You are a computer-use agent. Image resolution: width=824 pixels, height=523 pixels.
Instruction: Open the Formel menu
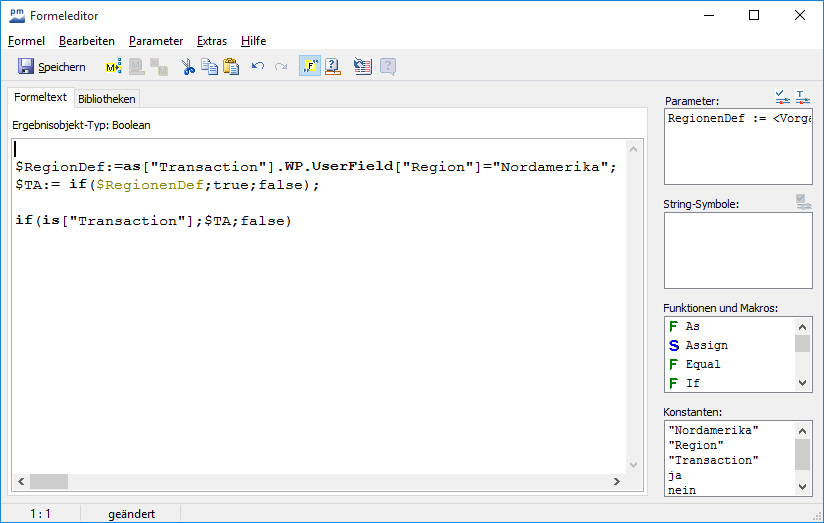click(27, 41)
